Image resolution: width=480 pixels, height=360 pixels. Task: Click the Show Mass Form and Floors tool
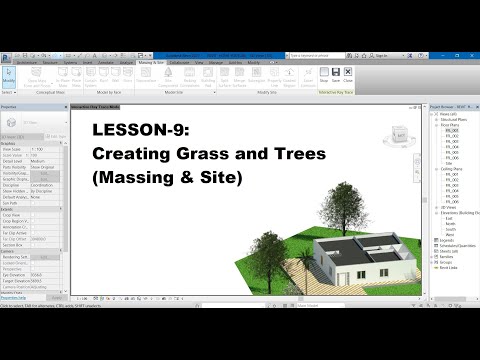point(37,77)
